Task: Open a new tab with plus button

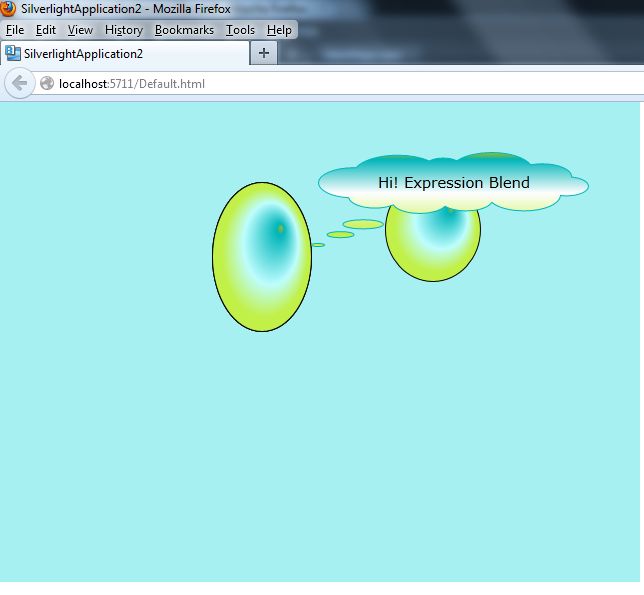Action: pyautogui.click(x=264, y=53)
